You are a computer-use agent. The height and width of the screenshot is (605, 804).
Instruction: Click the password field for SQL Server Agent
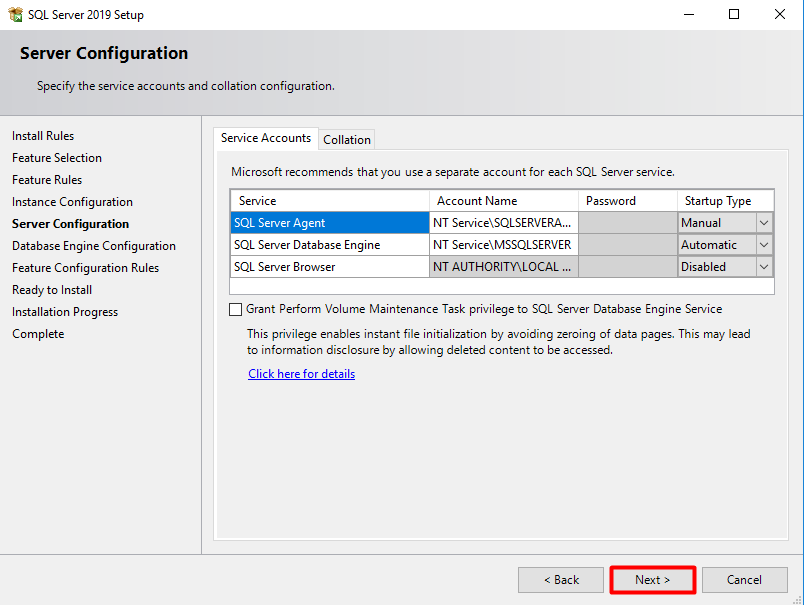[628, 223]
